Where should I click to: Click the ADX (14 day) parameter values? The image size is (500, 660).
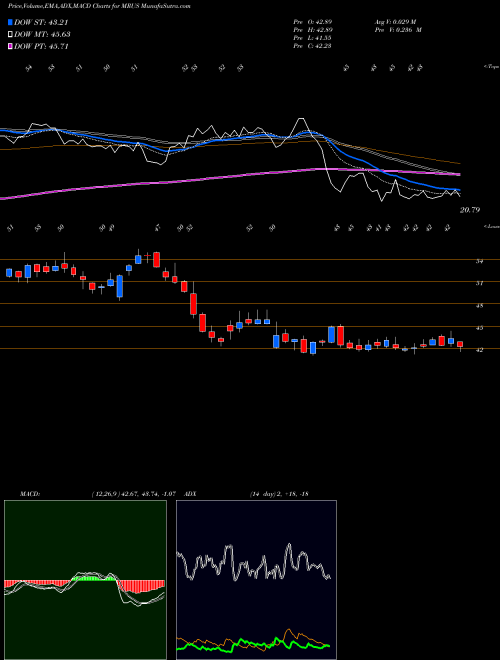tap(280, 494)
